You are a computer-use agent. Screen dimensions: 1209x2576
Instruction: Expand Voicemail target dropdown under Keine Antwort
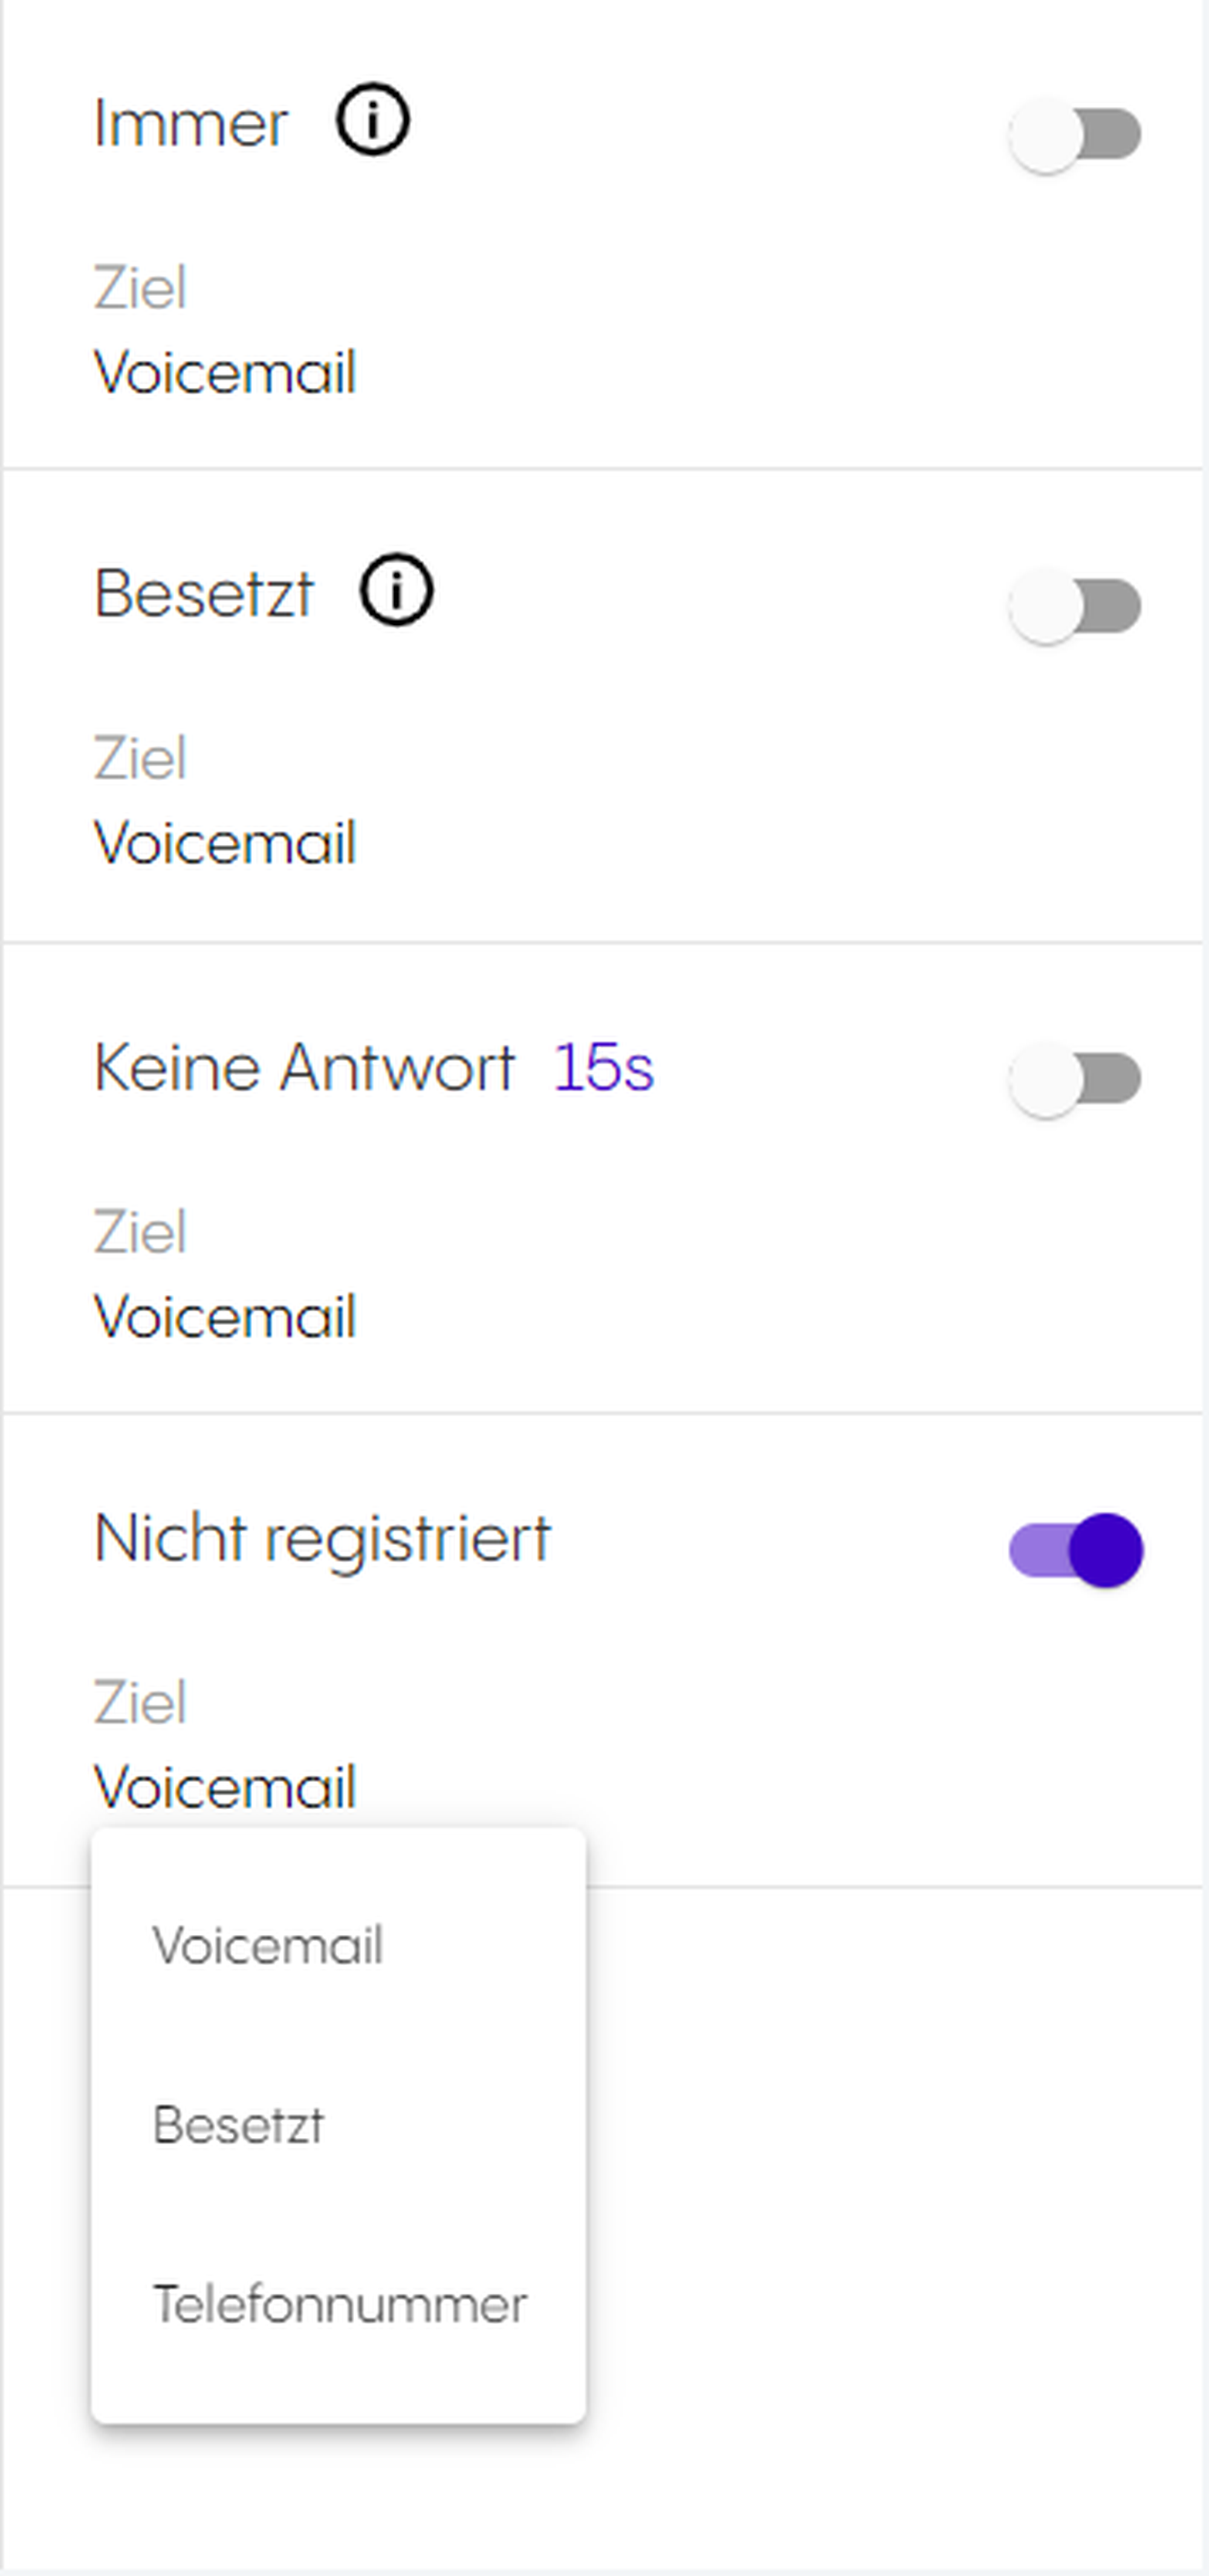click(x=225, y=1316)
